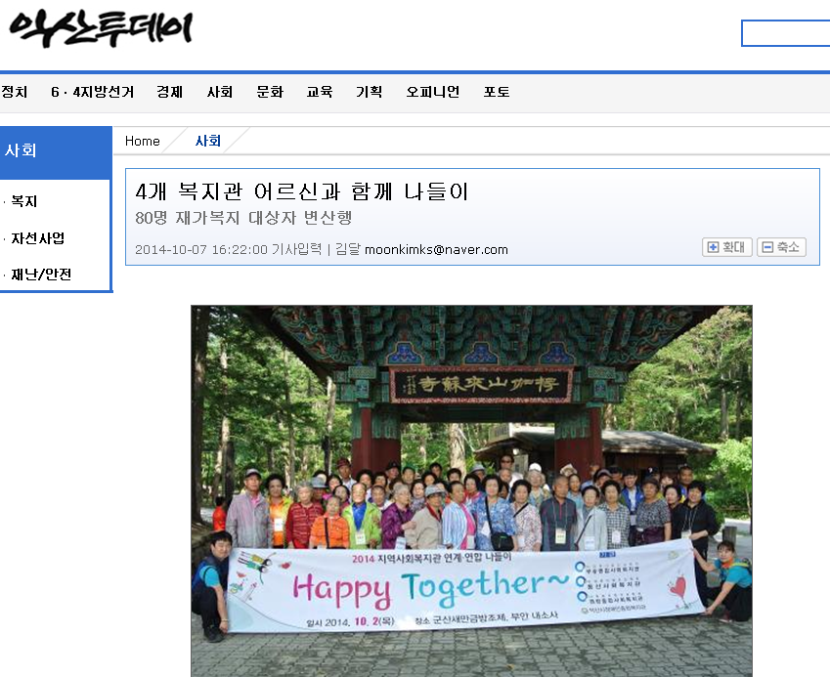
Task: Open the 복지 sidebar category
Action: pos(24,202)
